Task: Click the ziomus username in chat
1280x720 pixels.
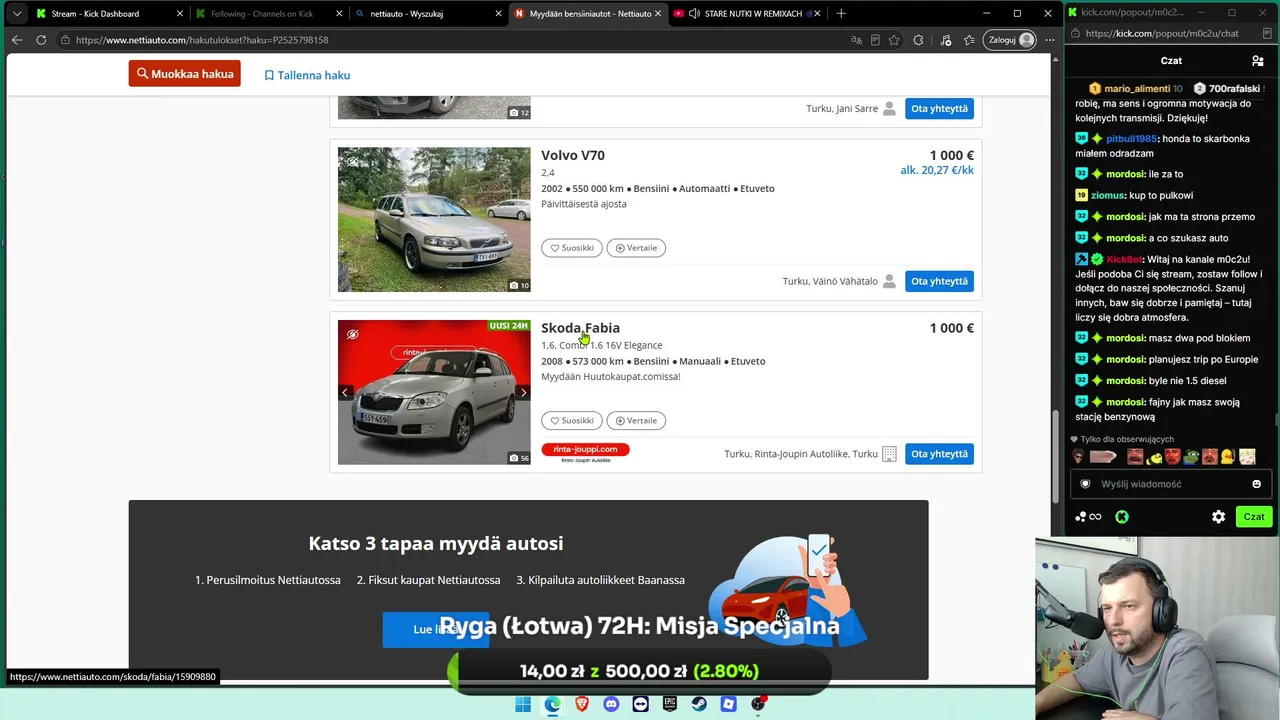Action: tap(1107, 196)
